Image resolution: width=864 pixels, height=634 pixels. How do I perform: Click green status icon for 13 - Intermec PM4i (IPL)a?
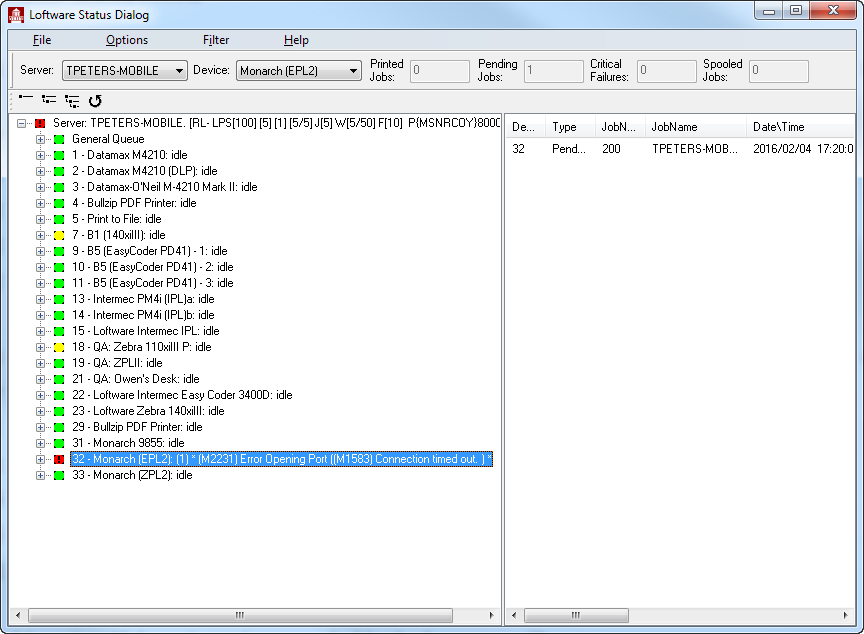pyautogui.click(x=59, y=299)
